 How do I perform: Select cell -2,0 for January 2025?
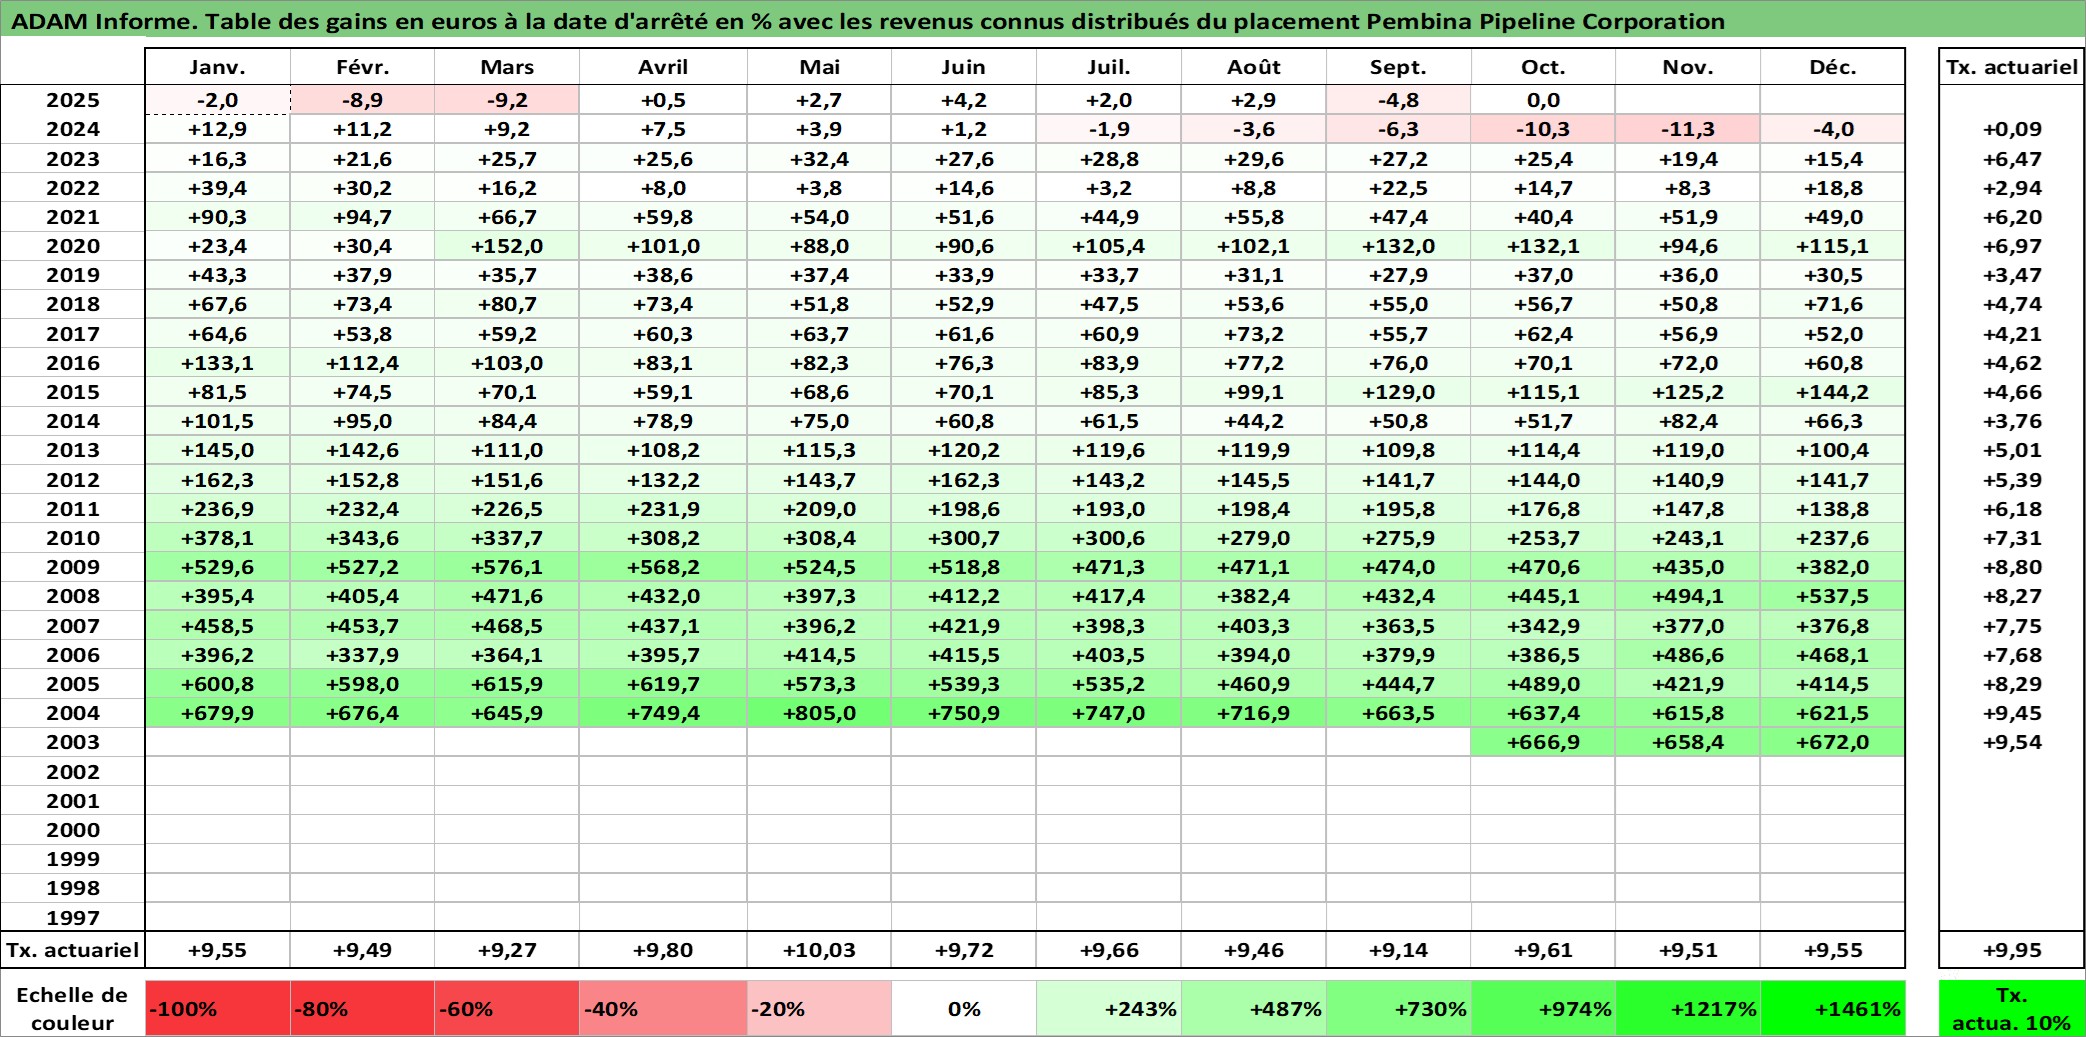217,100
